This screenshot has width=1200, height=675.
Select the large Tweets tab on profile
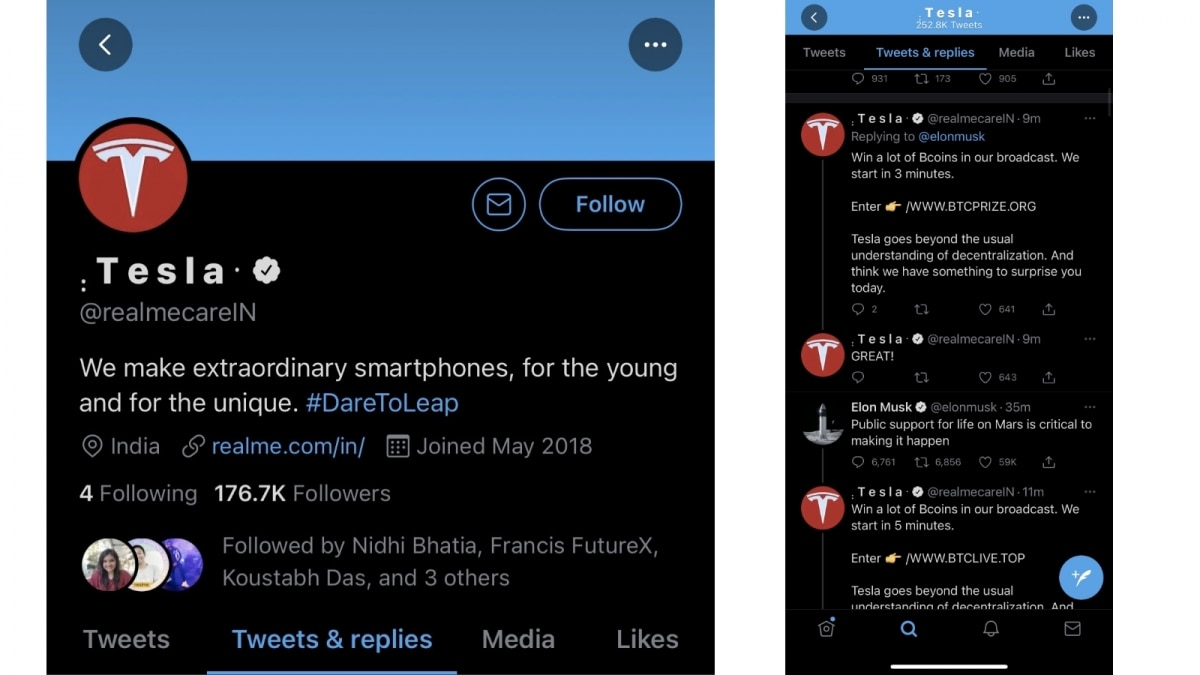[126, 639]
